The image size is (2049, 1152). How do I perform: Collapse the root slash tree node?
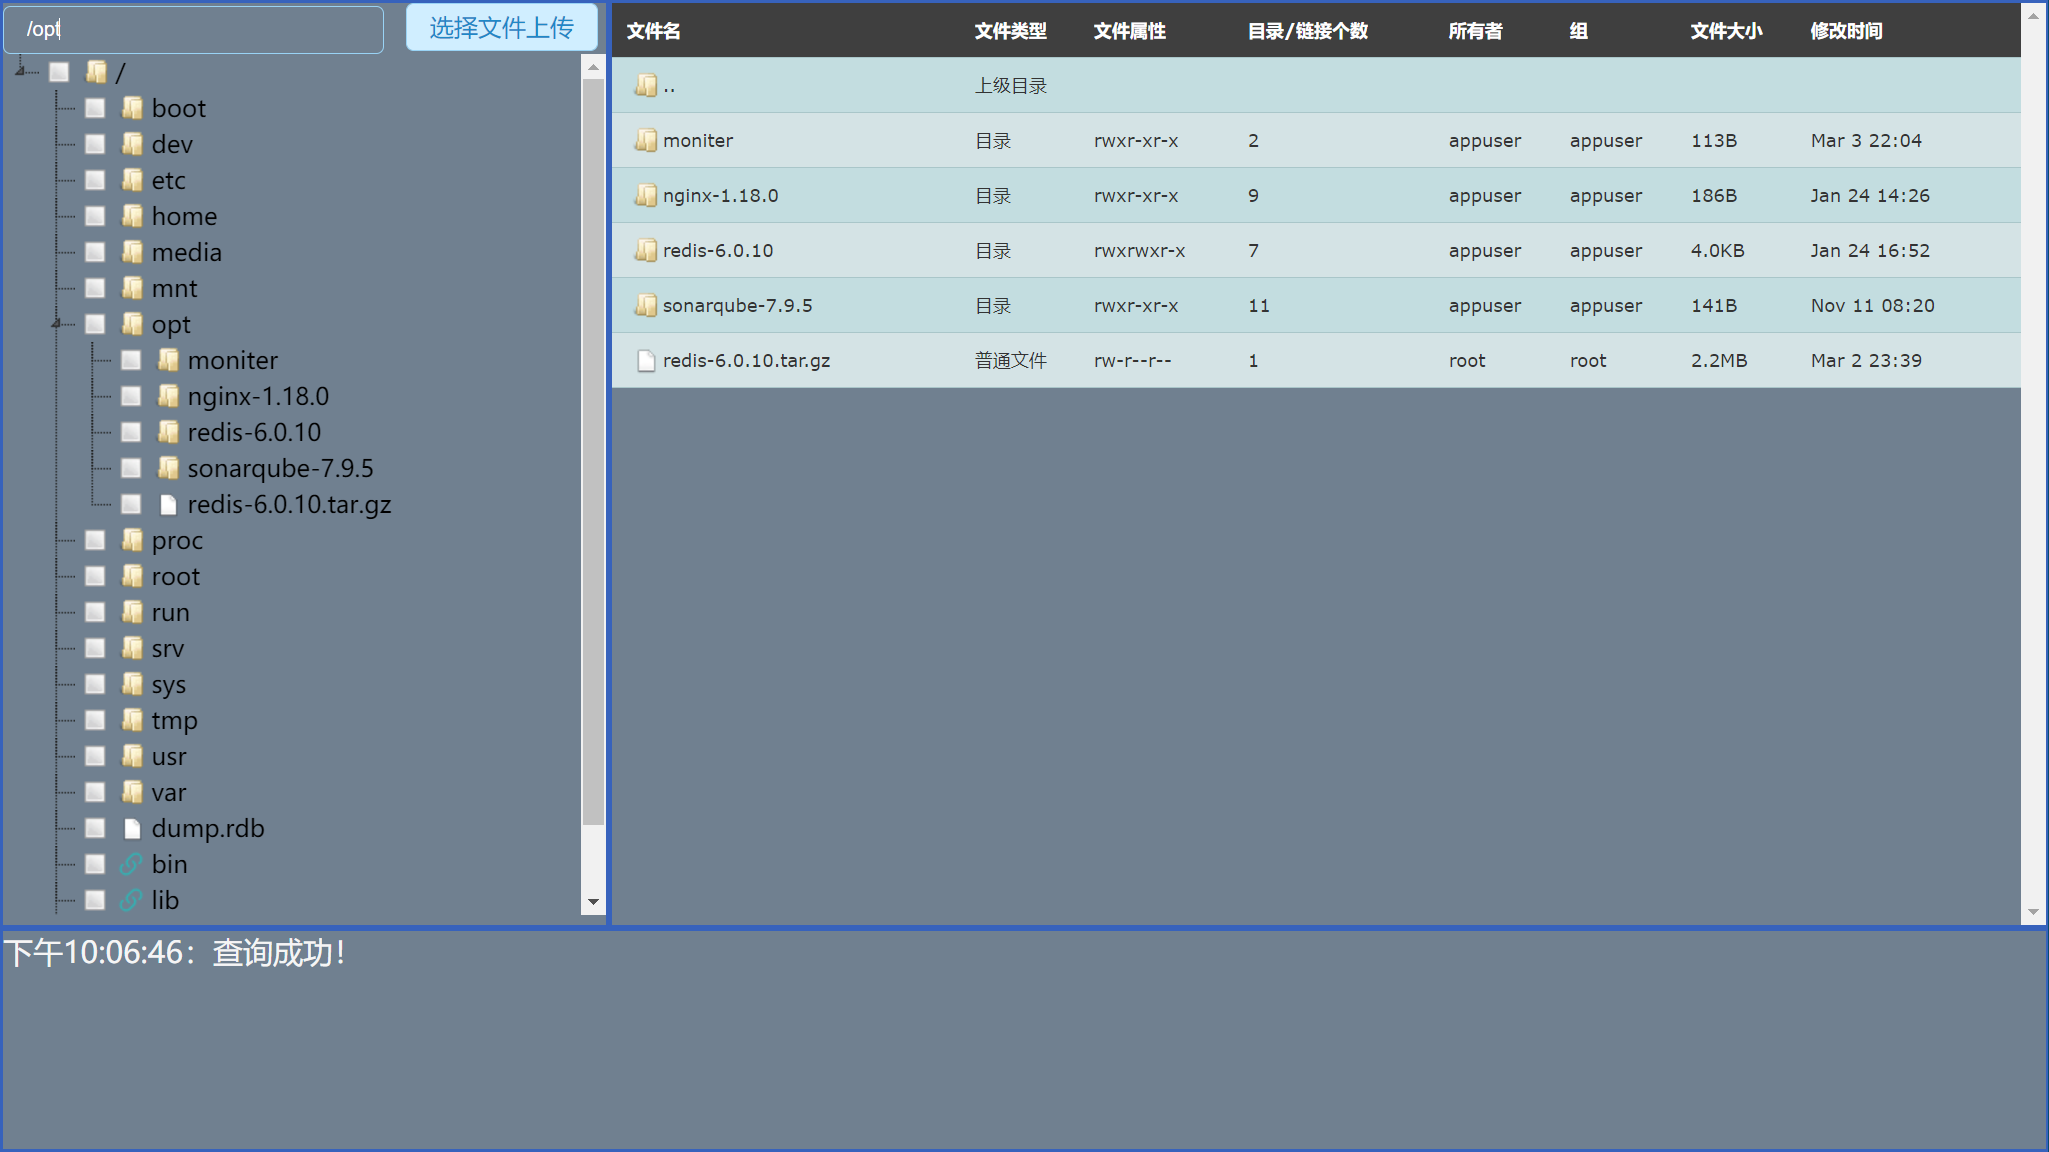point(21,71)
